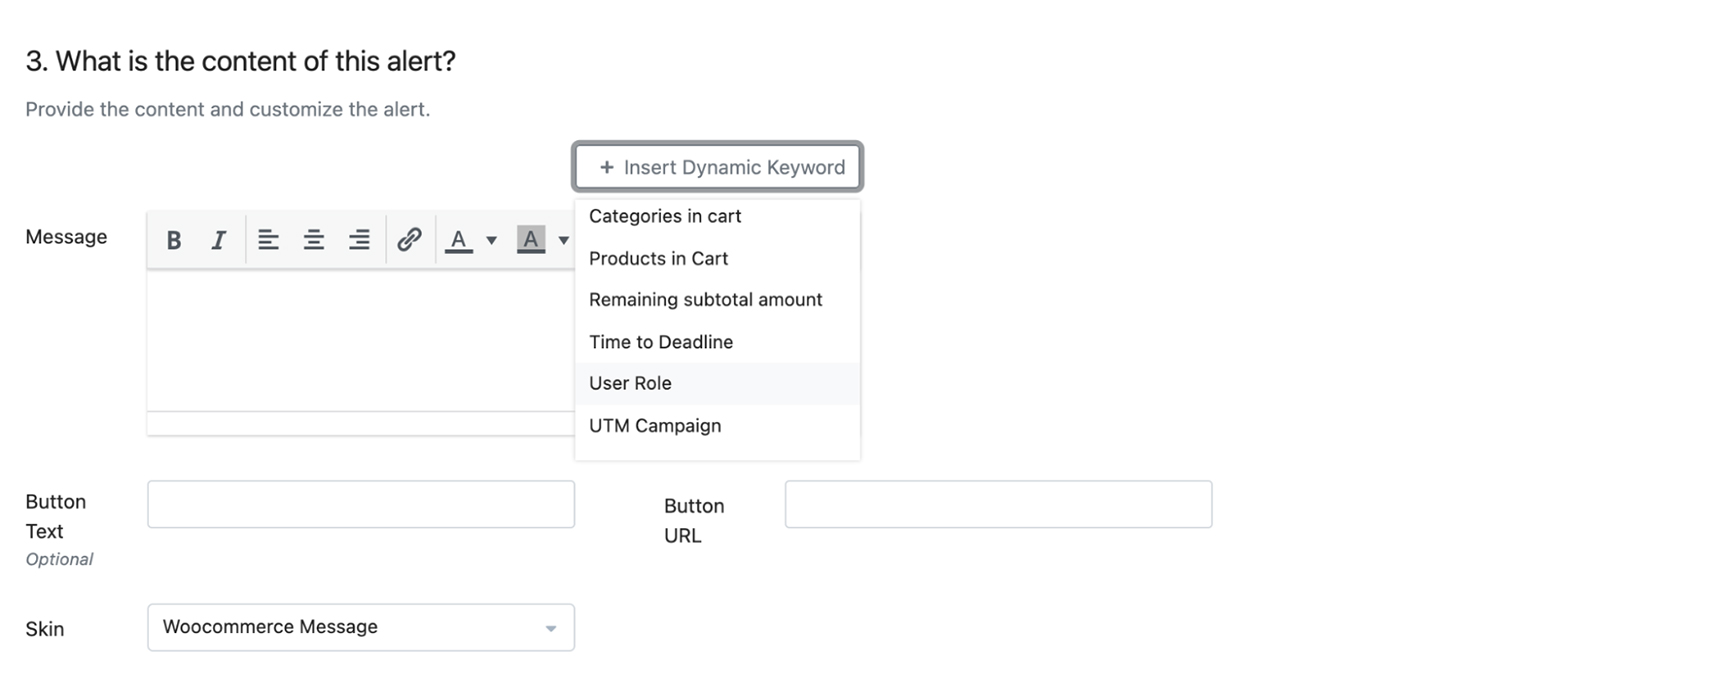The width and height of the screenshot is (1720, 683).
Task: Apply the background highlight color button
Action: coord(531,240)
